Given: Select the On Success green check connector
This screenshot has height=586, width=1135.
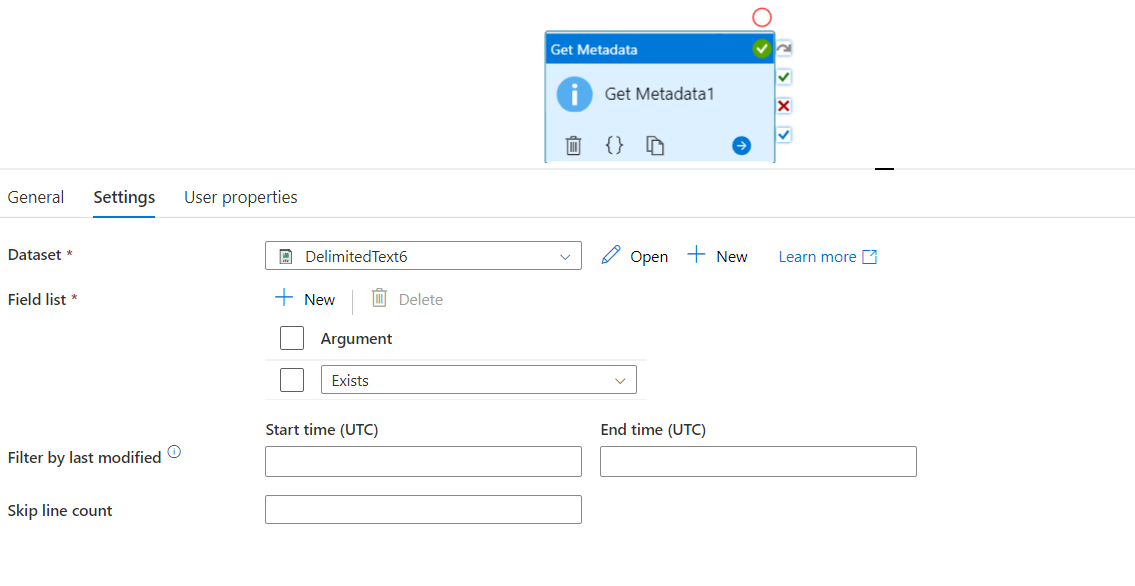Looking at the screenshot, I should (784, 77).
